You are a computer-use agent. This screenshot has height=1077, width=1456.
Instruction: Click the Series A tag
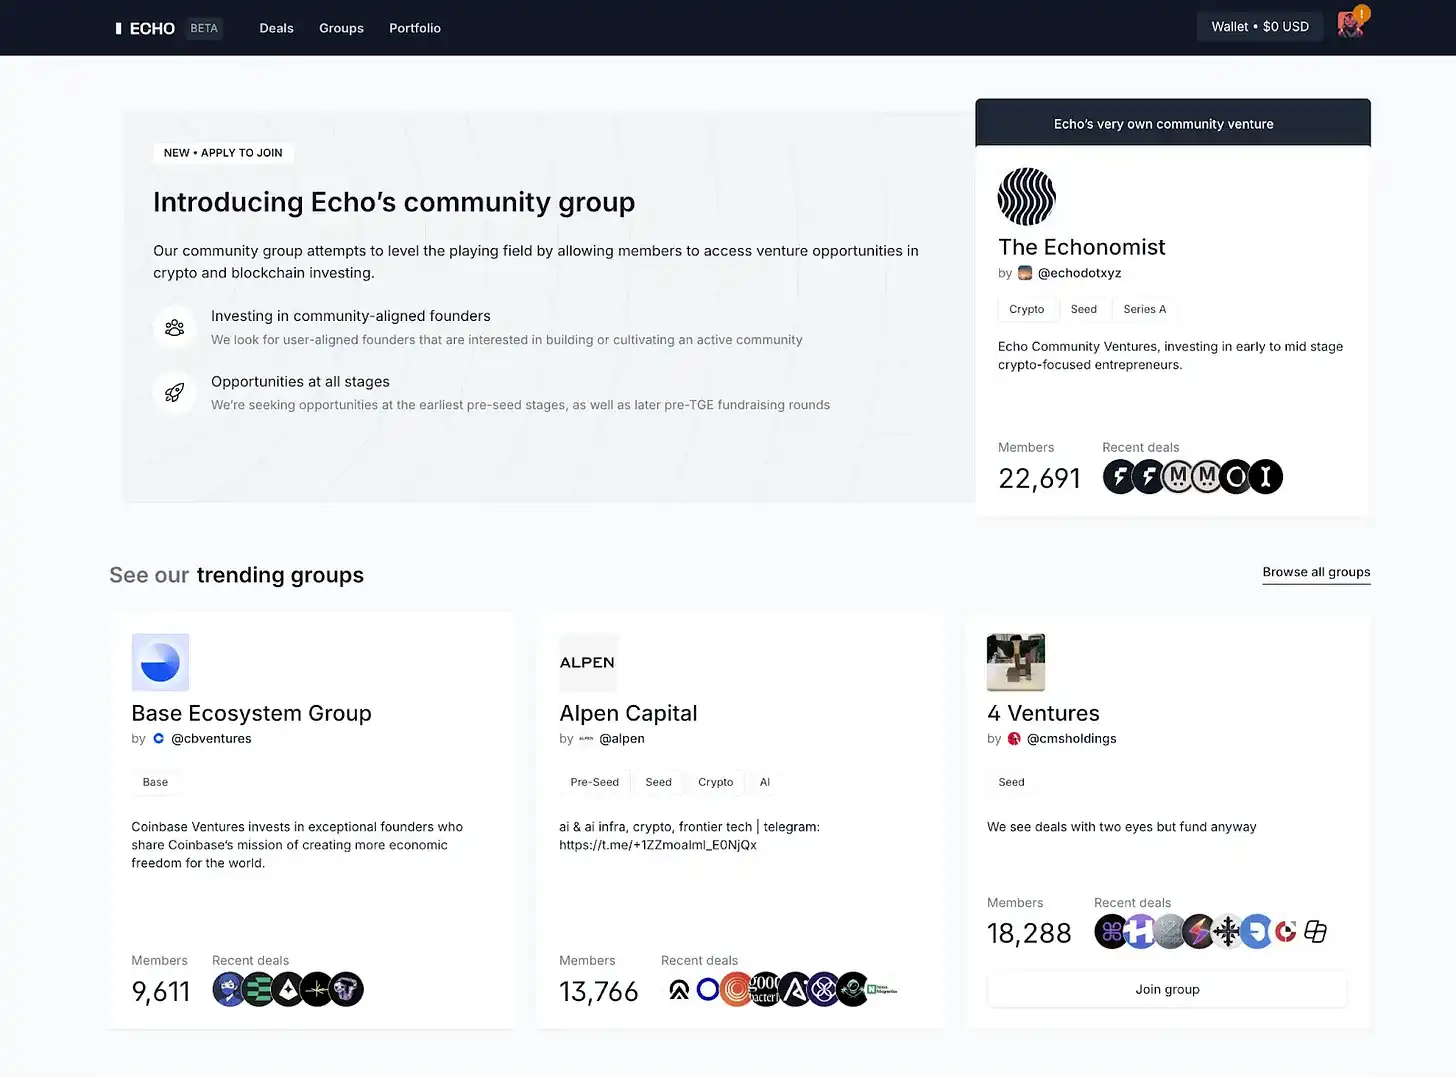(1144, 309)
